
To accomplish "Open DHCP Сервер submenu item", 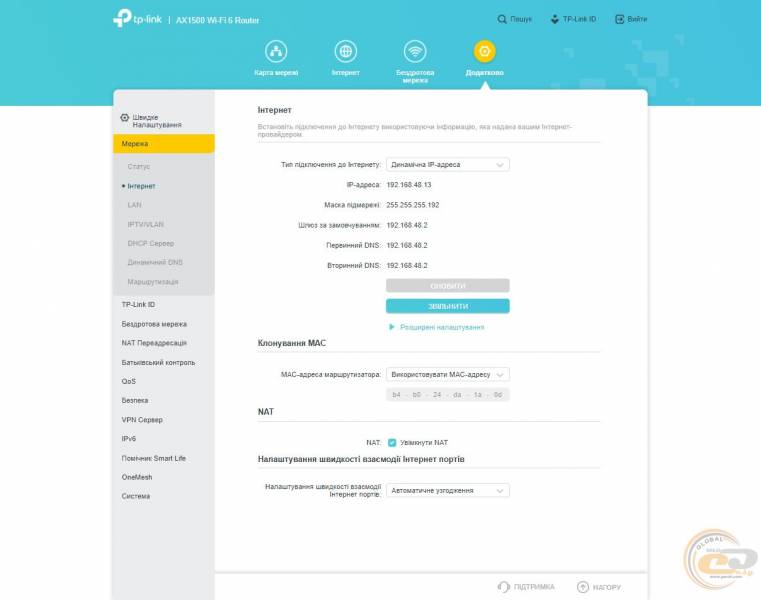I will coord(150,243).
